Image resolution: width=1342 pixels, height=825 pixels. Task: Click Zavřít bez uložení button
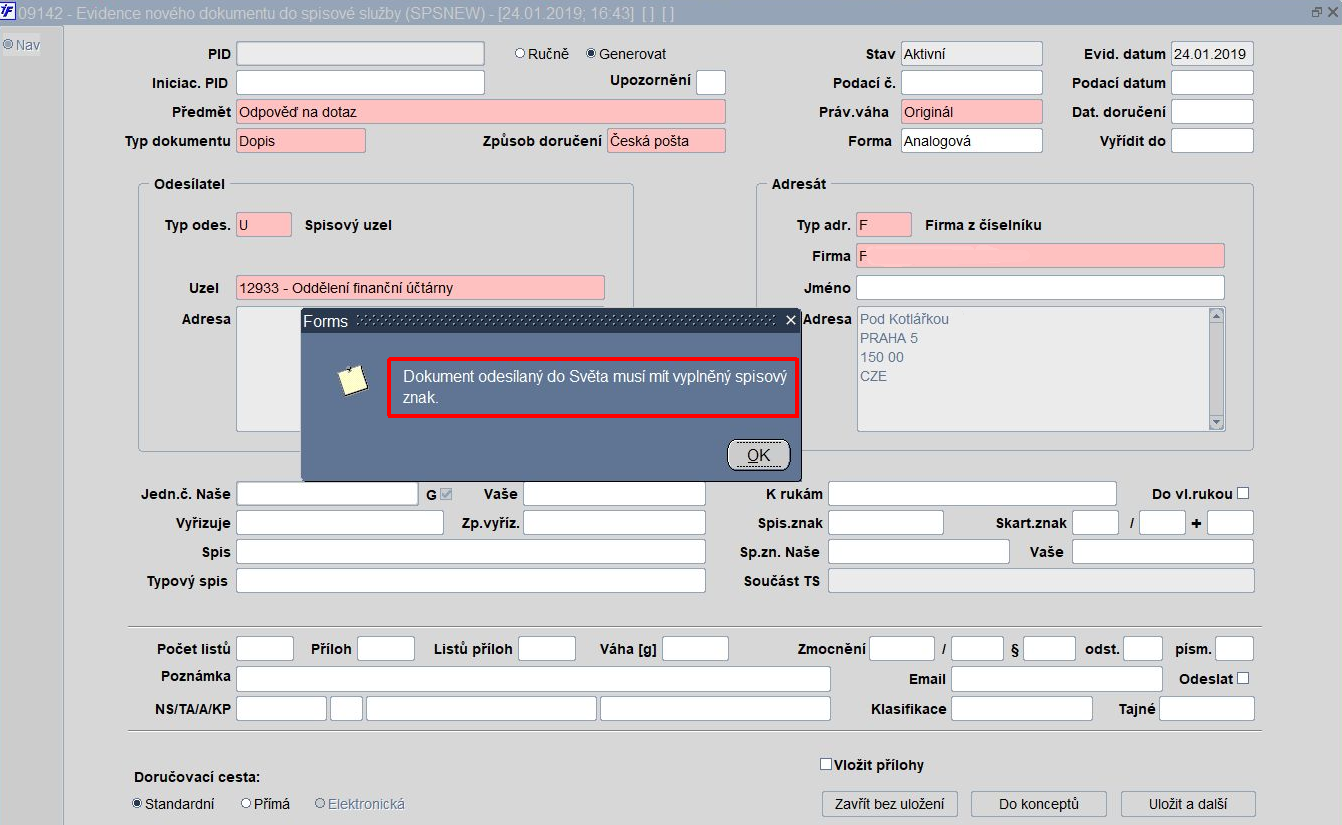pyautogui.click(x=890, y=804)
